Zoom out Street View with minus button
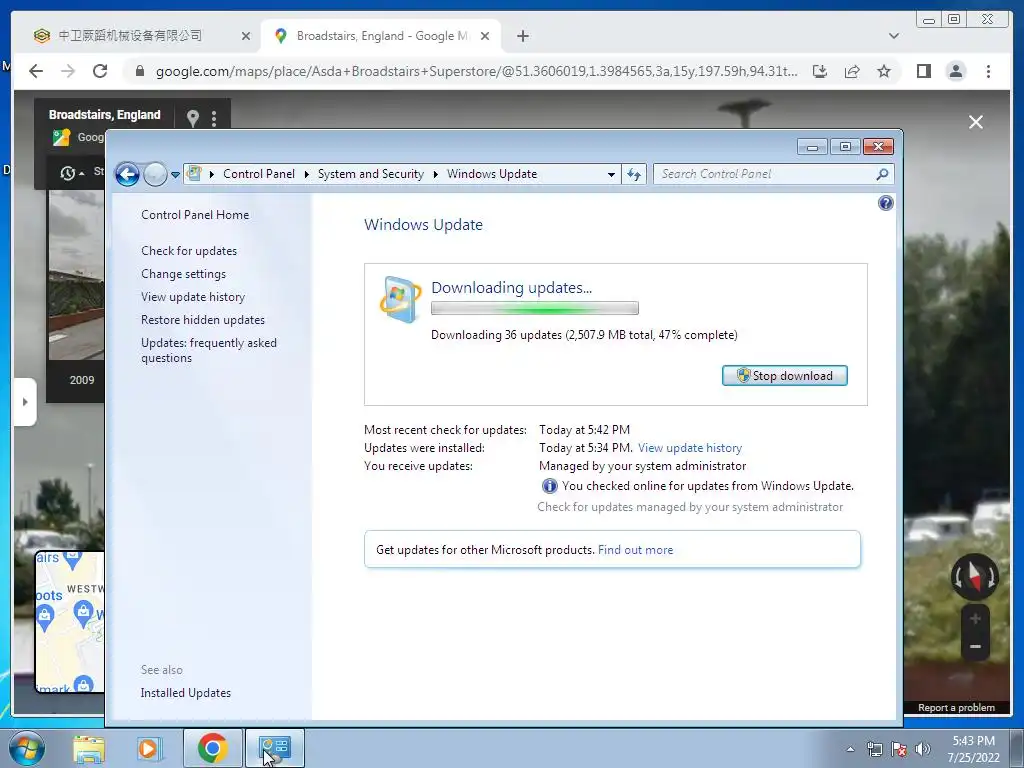 975,647
